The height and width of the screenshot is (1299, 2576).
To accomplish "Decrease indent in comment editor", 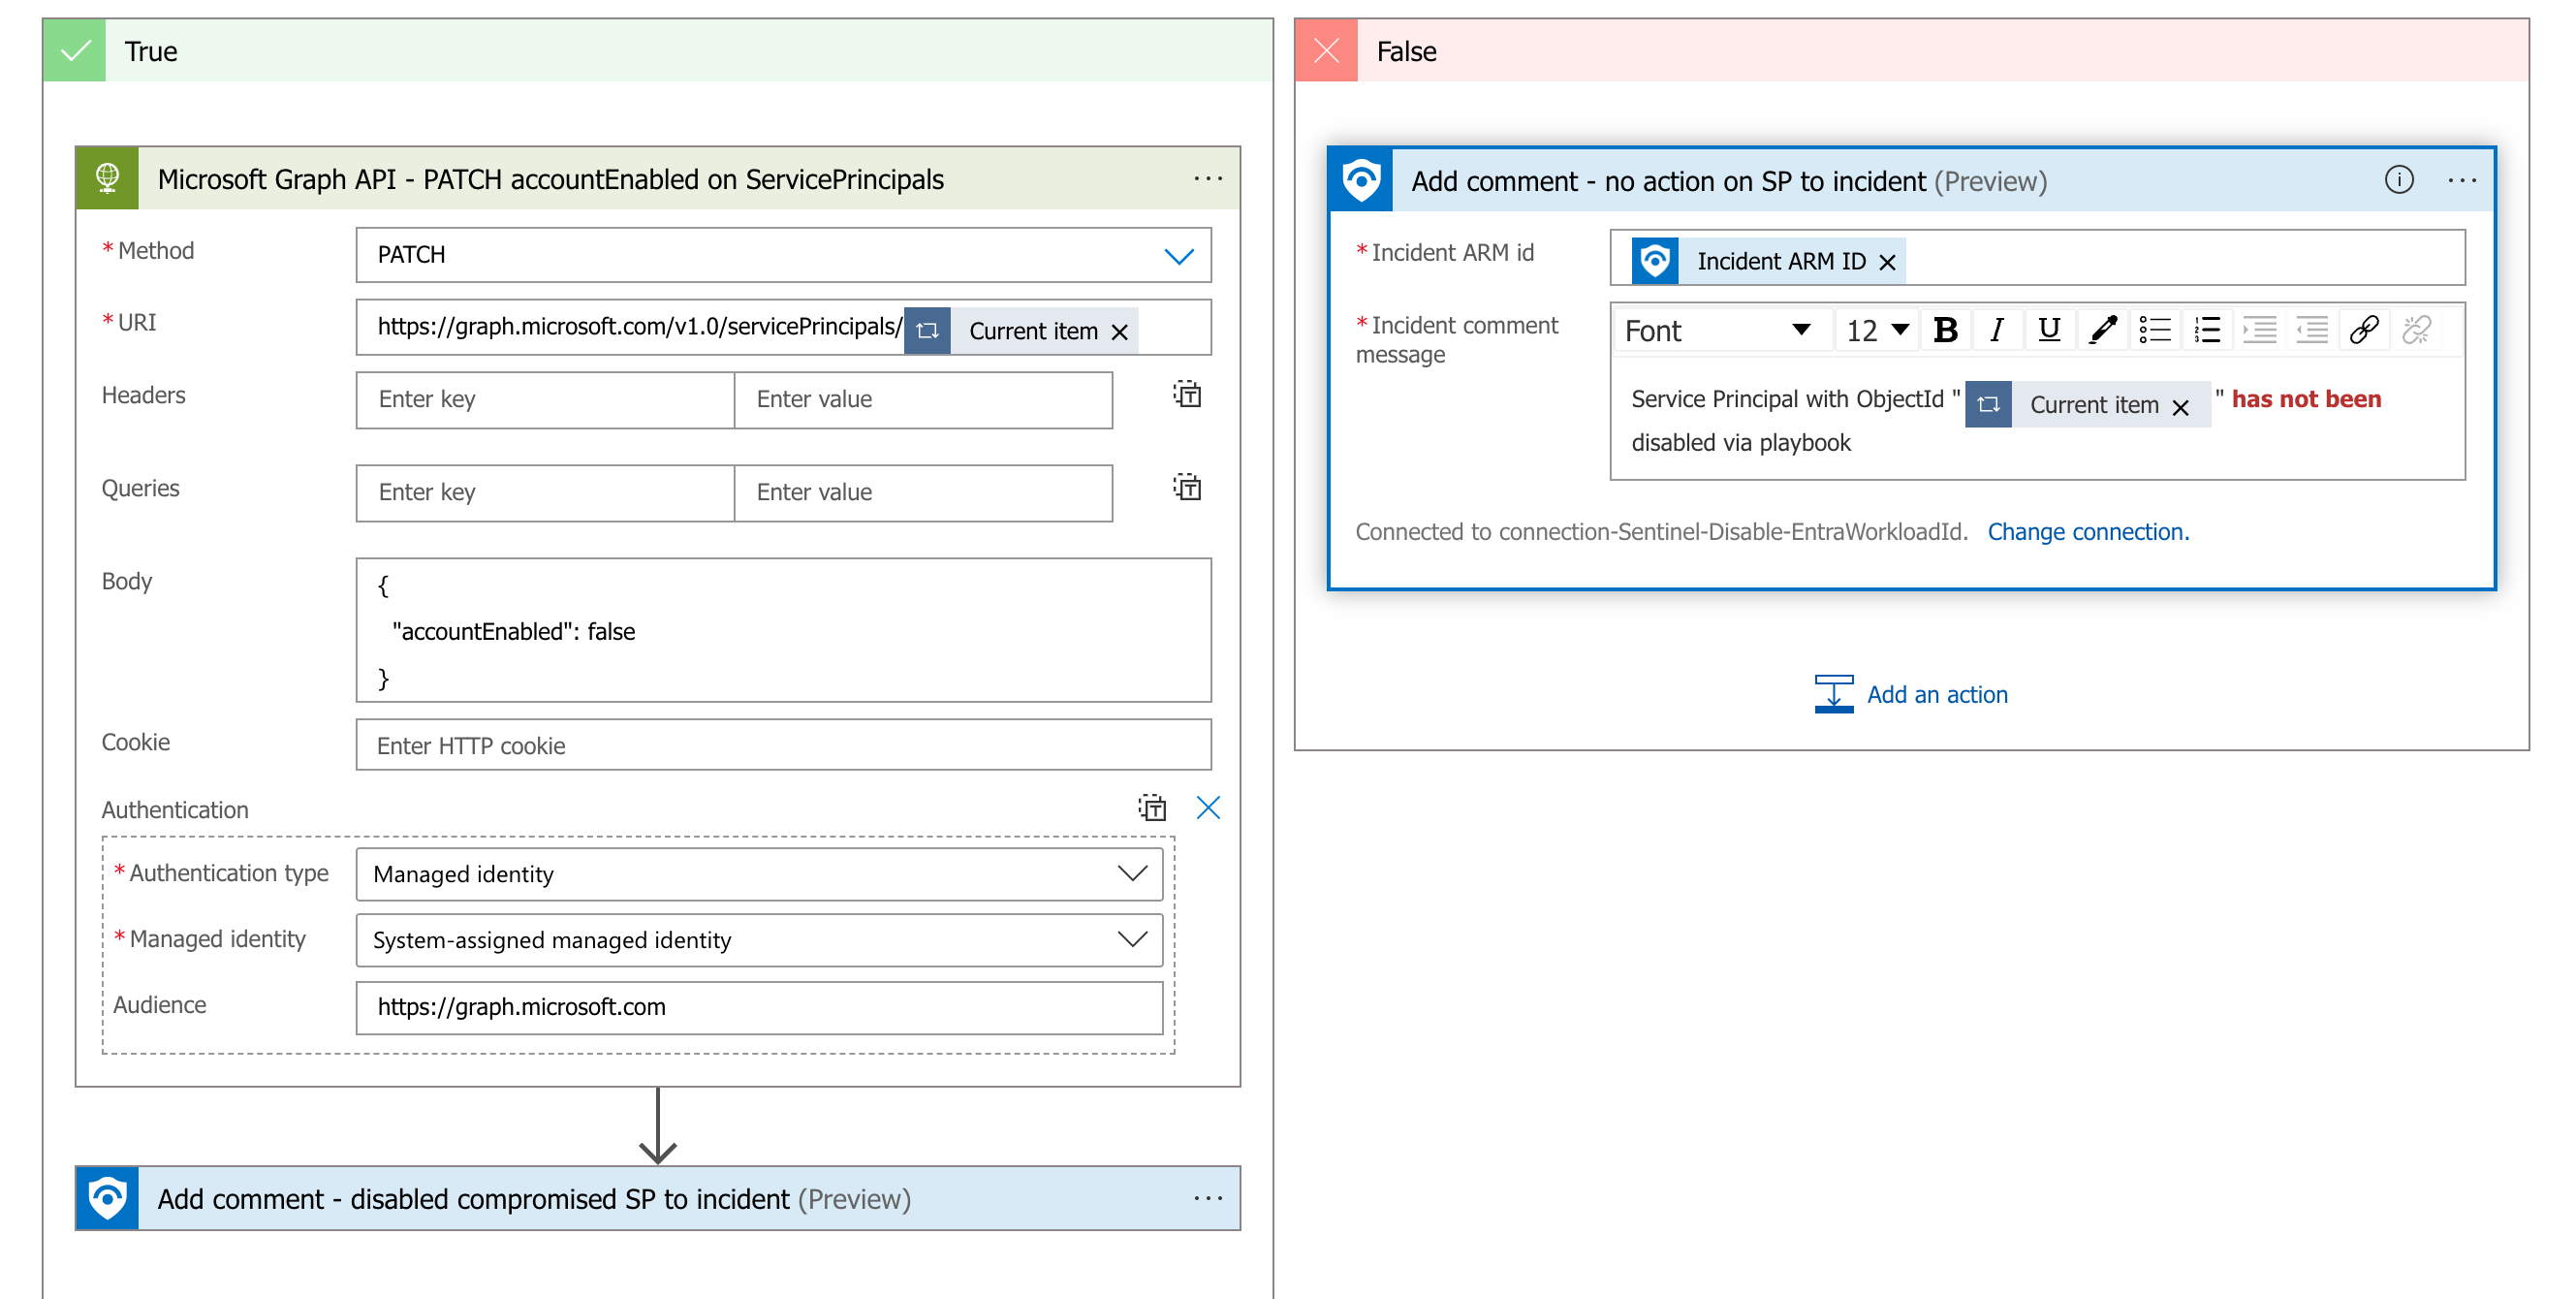I will point(2311,330).
